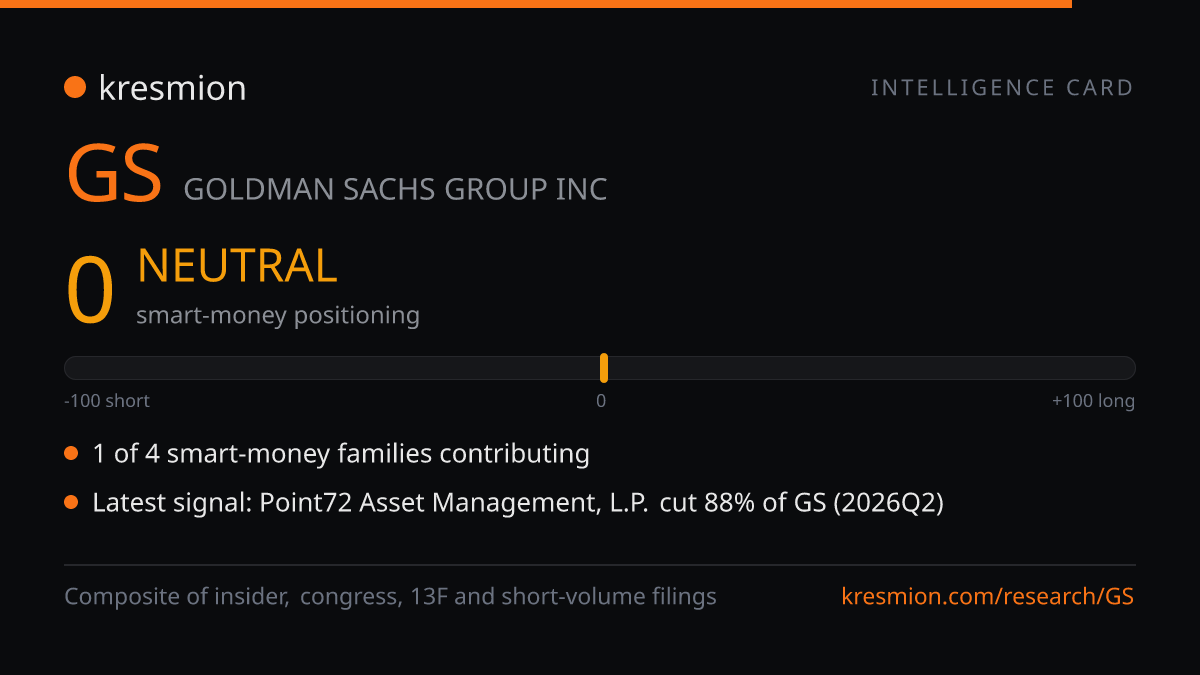
Task: Click the smart-money positioning subtitle
Action: click(278, 315)
